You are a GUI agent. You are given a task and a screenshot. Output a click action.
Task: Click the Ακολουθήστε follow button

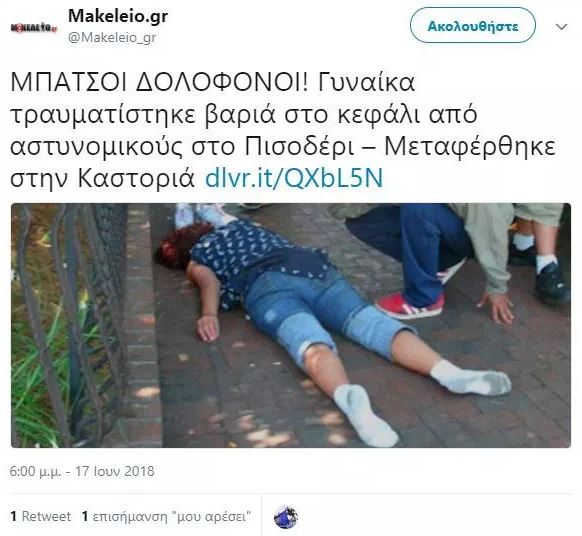click(473, 26)
